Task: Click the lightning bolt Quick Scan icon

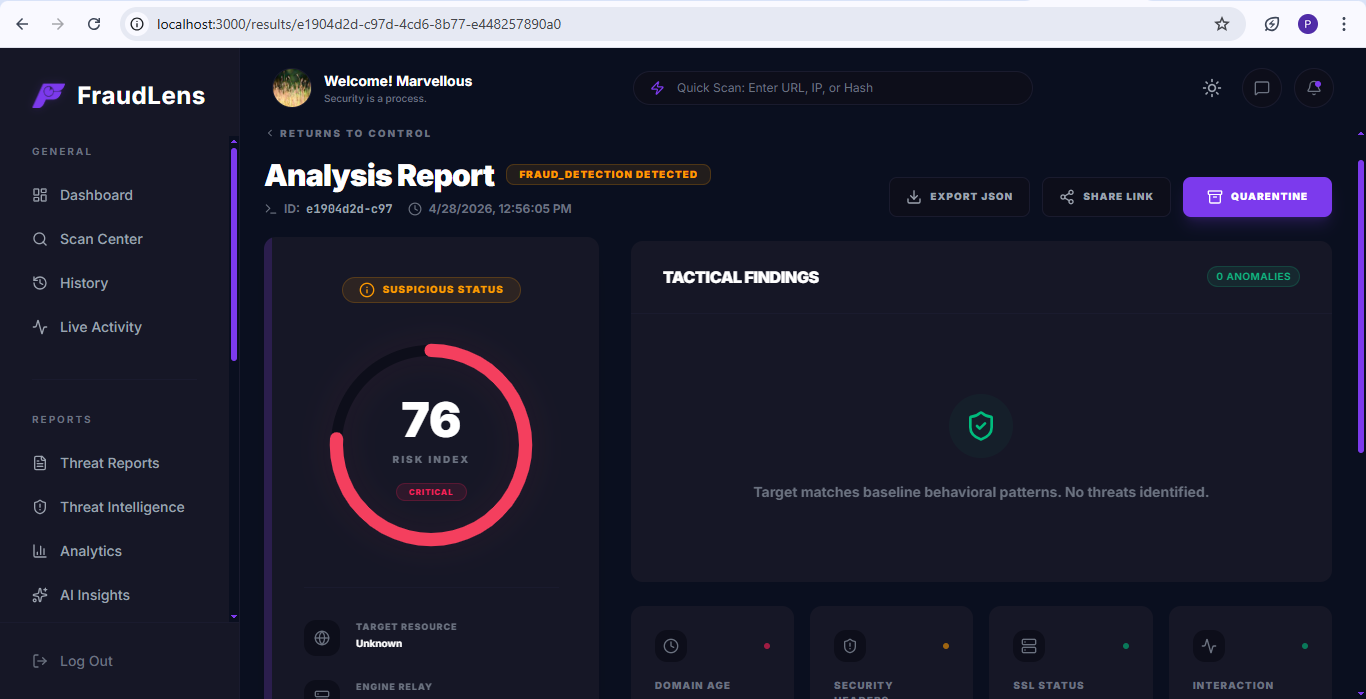Action: coord(657,88)
